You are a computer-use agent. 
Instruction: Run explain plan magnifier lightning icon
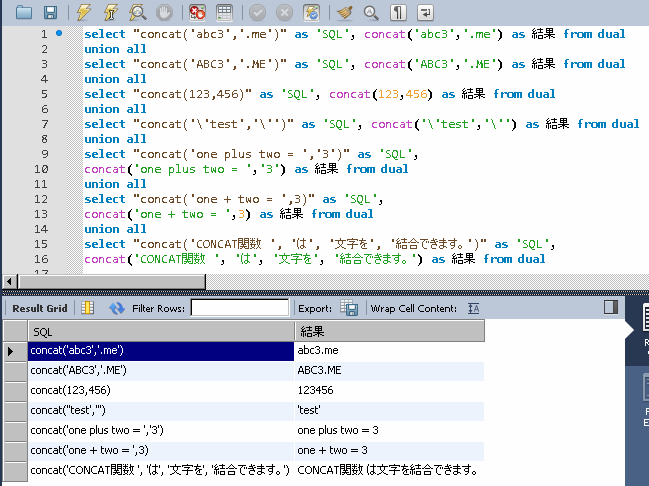tap(137, 12)
